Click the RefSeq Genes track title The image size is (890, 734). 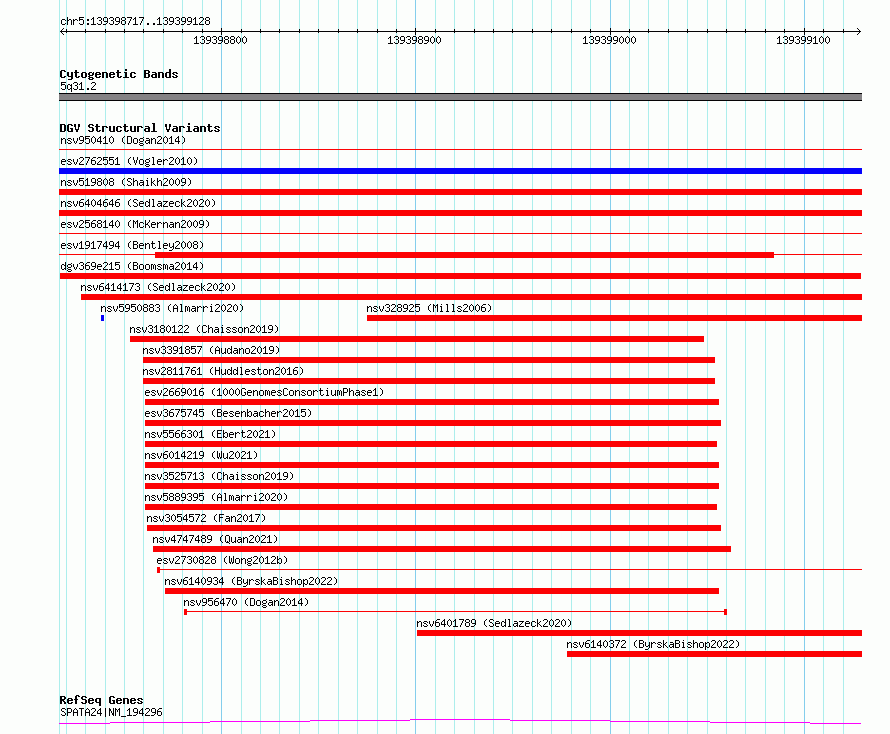tap(102, 700)
